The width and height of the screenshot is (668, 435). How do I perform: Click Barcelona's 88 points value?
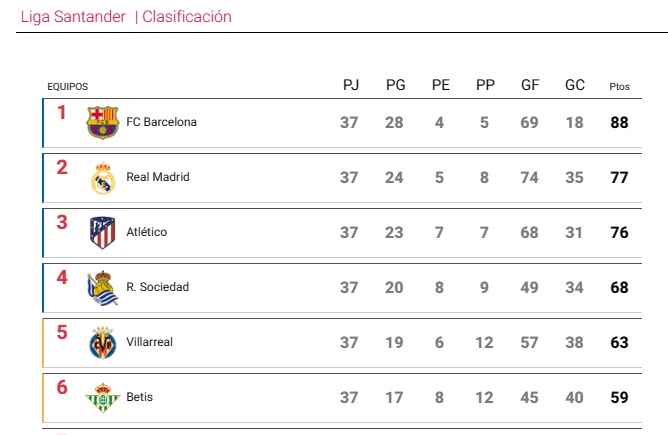tap(619, 123)
